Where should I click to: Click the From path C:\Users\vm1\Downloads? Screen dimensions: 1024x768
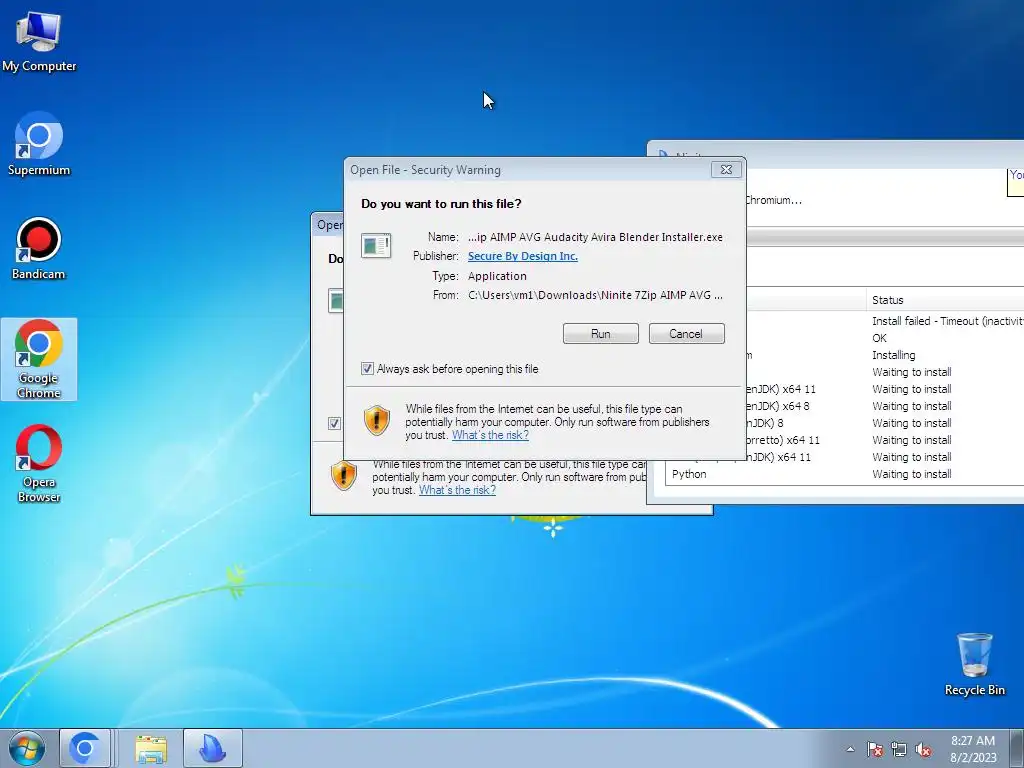(595, 295)
